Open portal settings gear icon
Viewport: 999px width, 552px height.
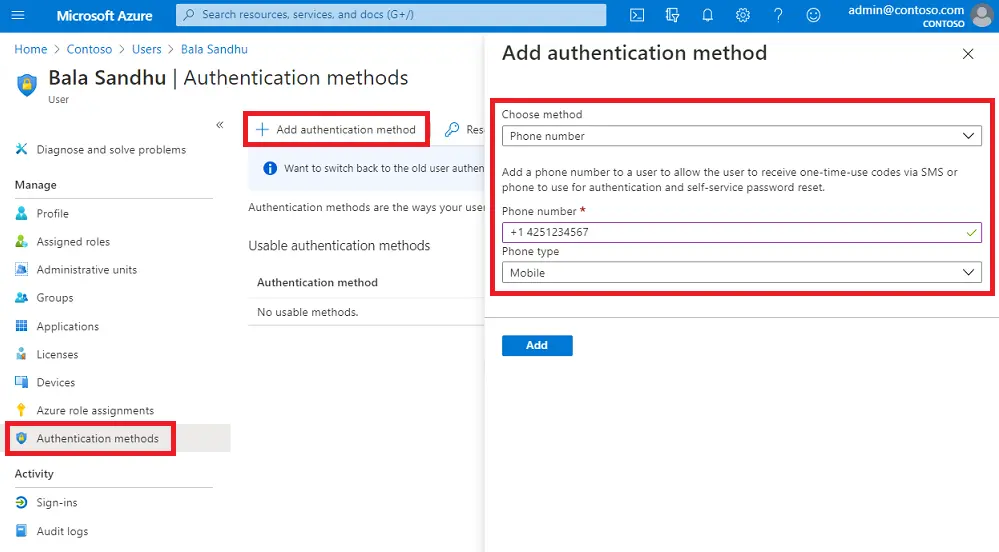743,15
